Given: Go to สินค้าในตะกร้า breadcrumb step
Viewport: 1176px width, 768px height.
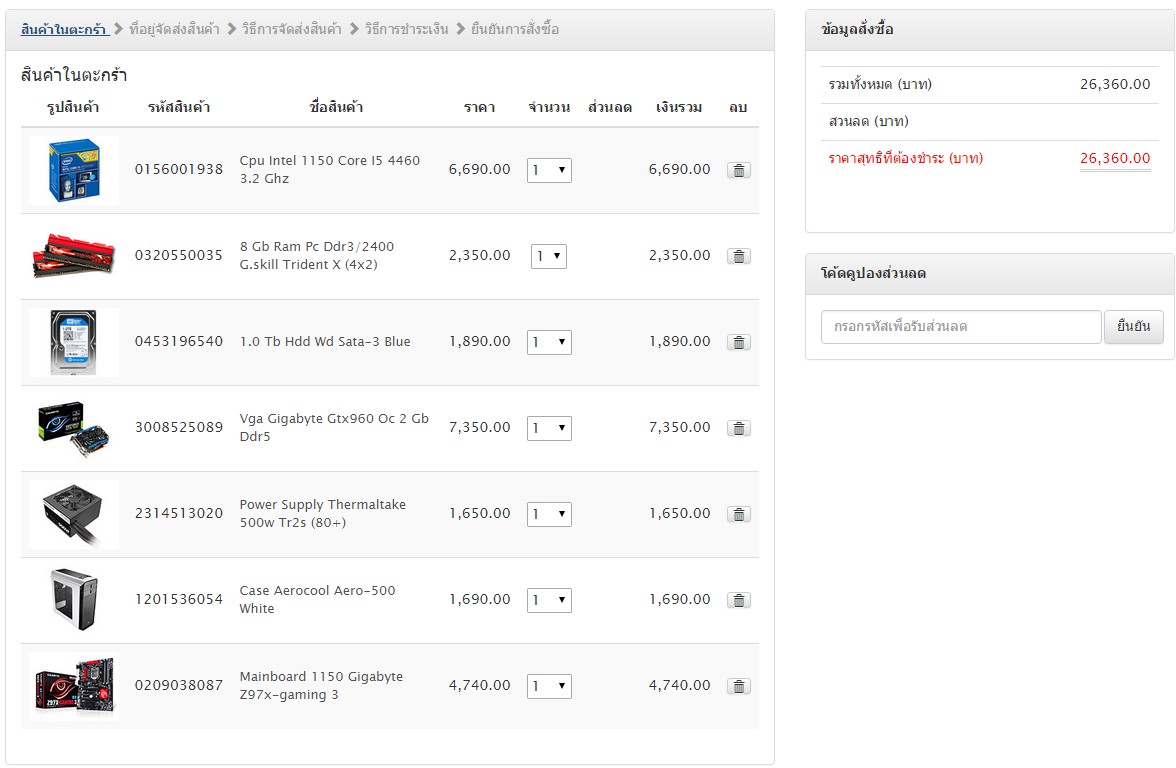Looking at the screenshot, I should click(x=64, y=29).
